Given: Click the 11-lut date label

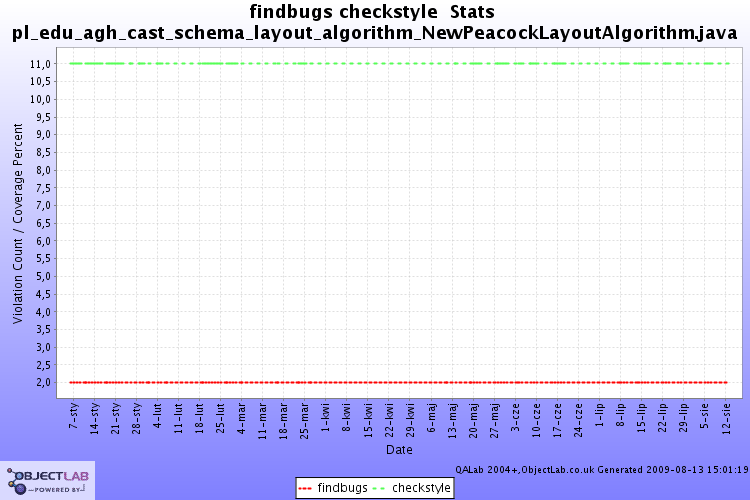Looking at the screenshot, I should point(179,418).
